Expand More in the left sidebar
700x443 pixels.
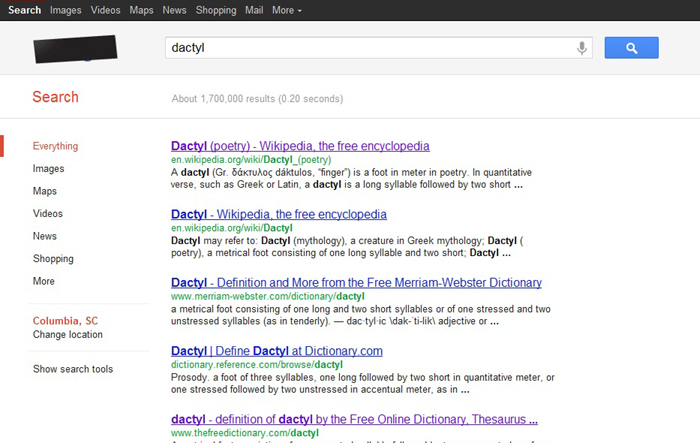click(x=44, y=281)
